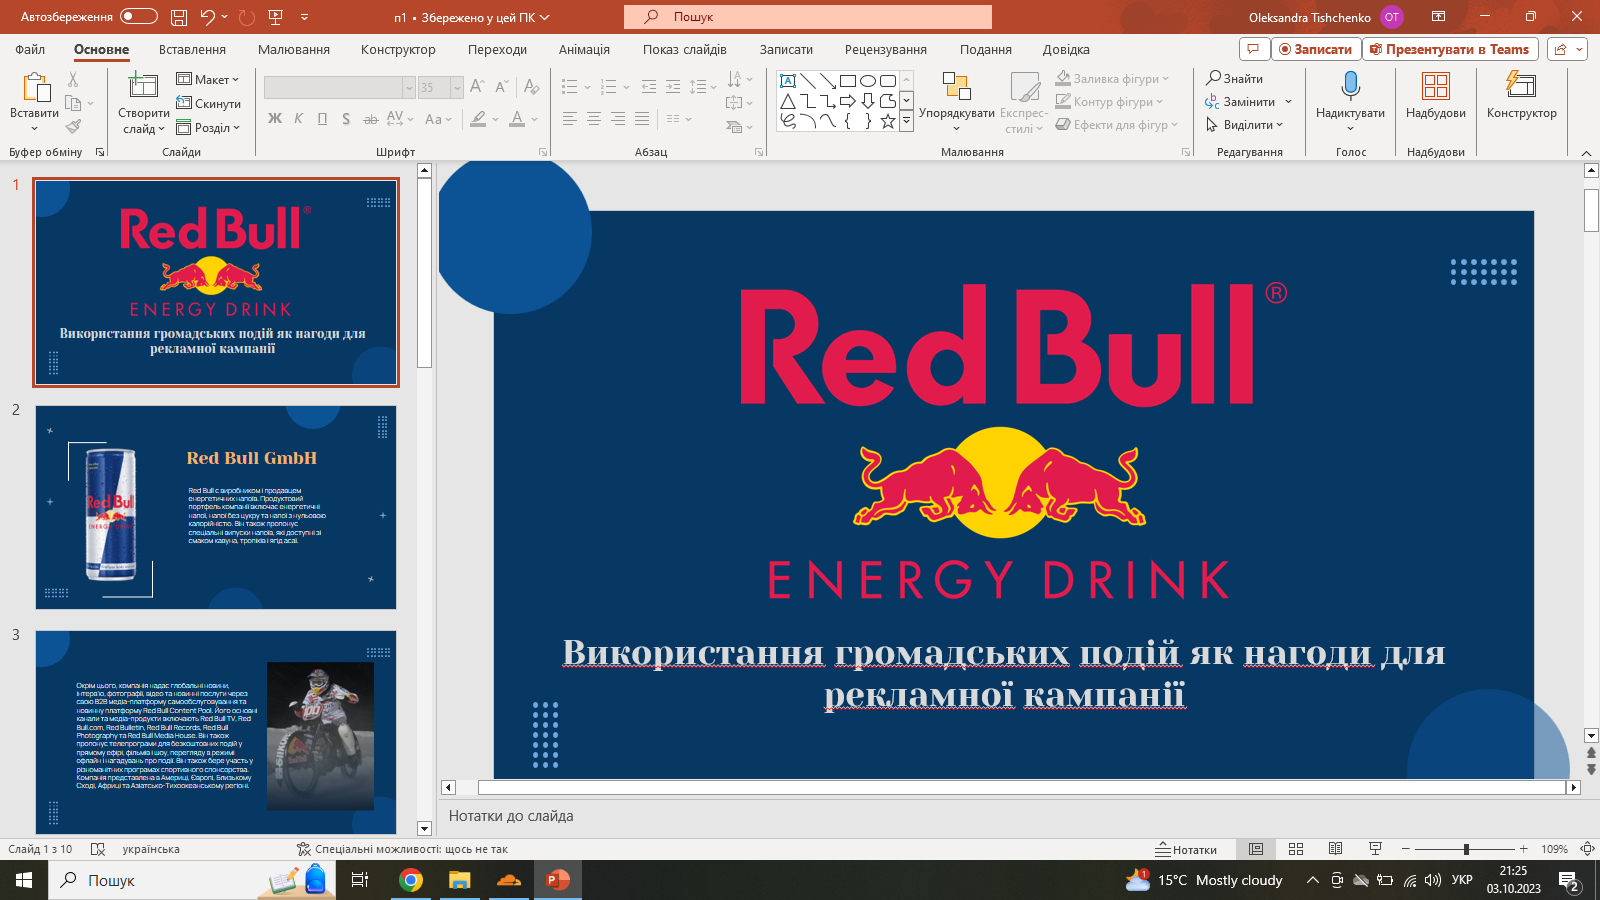This screenshot has width=1600, height=900.
Task: Zoom in with the plus button
Action: (x=1523, y=849)
